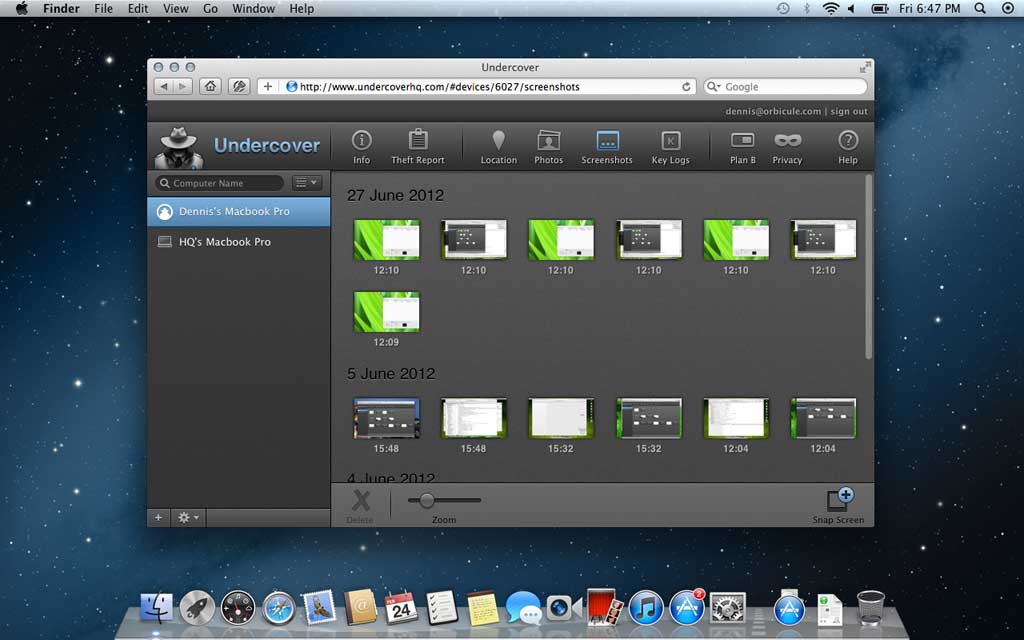
Task: Open the Google search magnifier dropdown
Action: coord(713,87)
